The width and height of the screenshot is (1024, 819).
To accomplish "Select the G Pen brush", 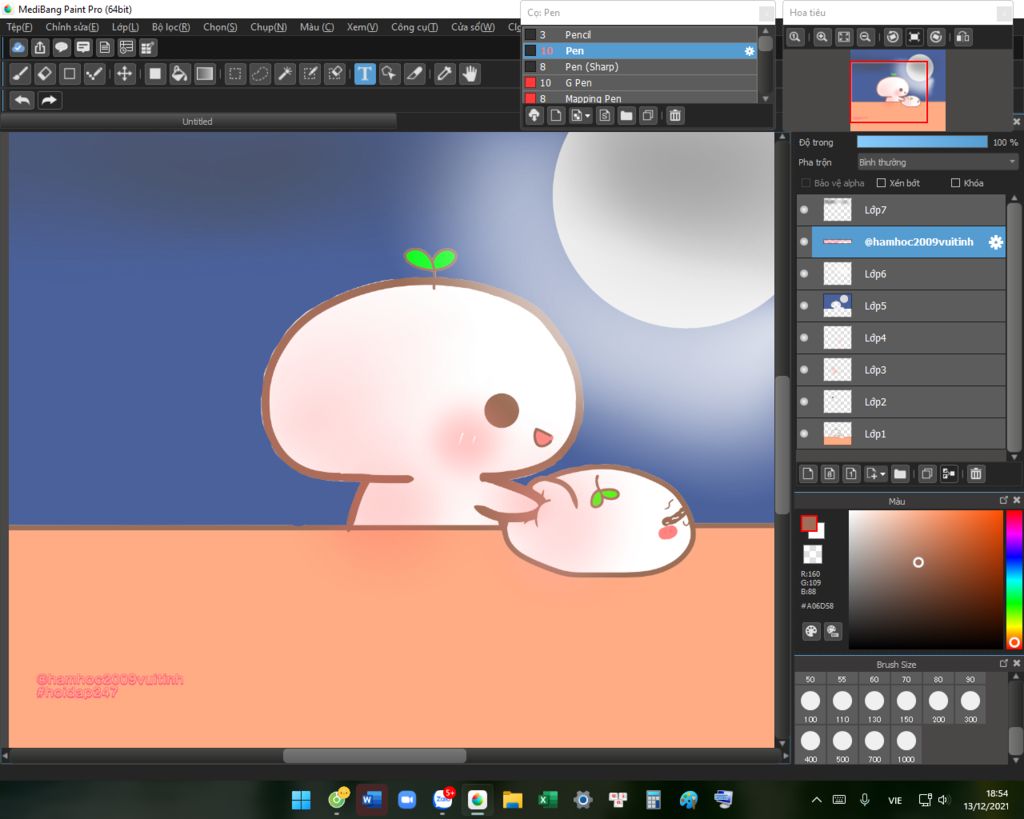I will pyautogui.click(x=640, y=83).
